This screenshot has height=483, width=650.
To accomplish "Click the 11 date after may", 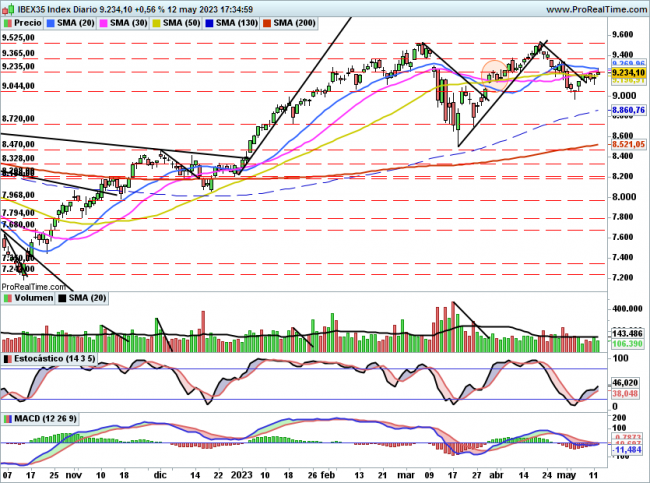I will 593,475.
